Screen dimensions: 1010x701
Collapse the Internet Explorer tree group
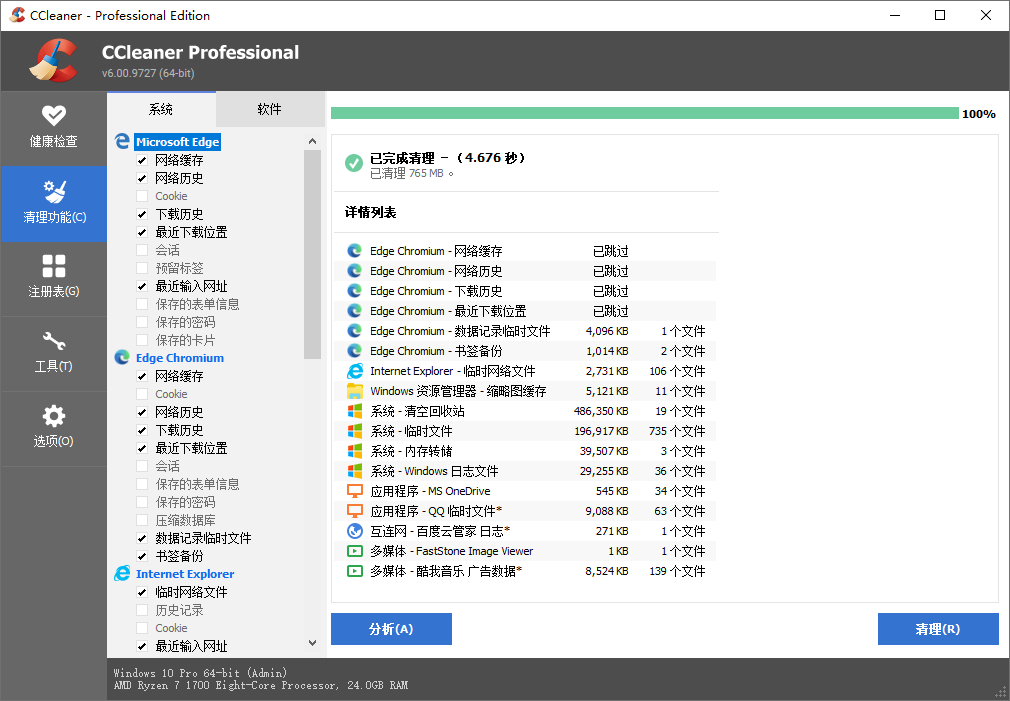(185, 573)
